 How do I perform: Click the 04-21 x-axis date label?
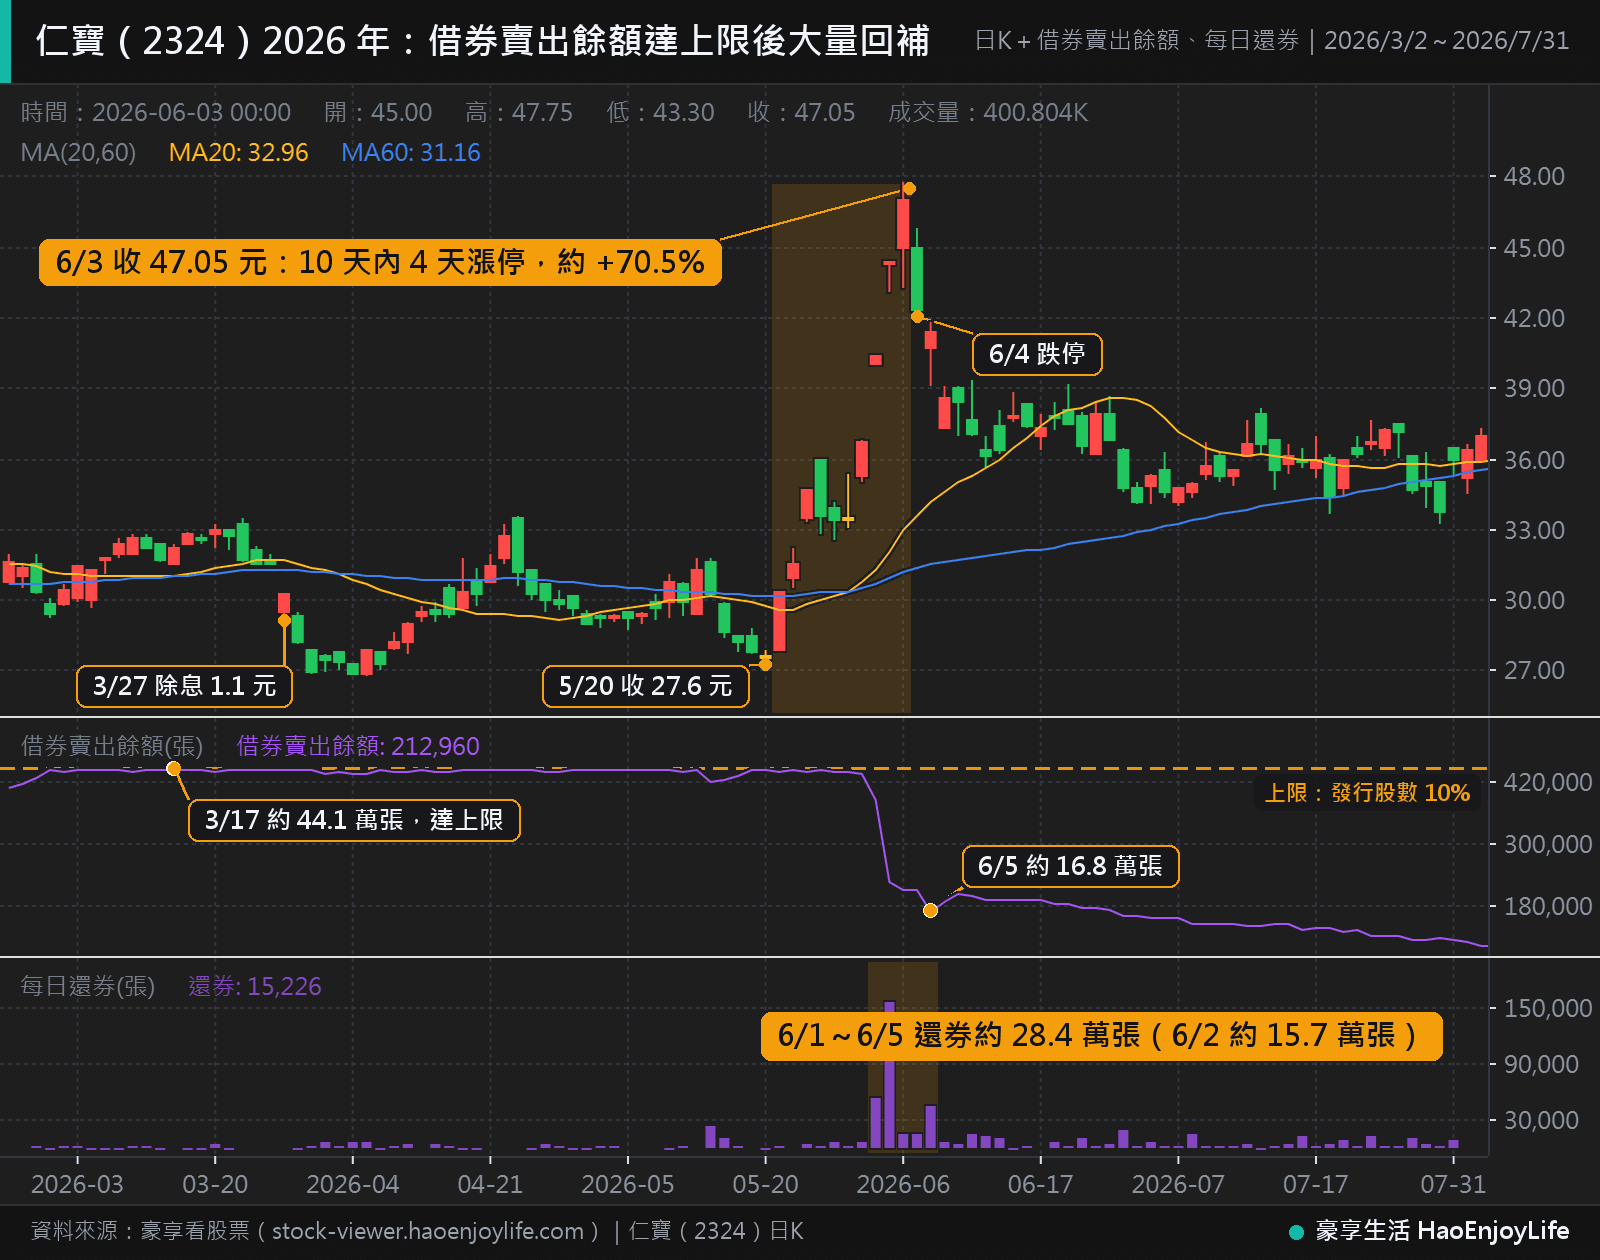490,1184
